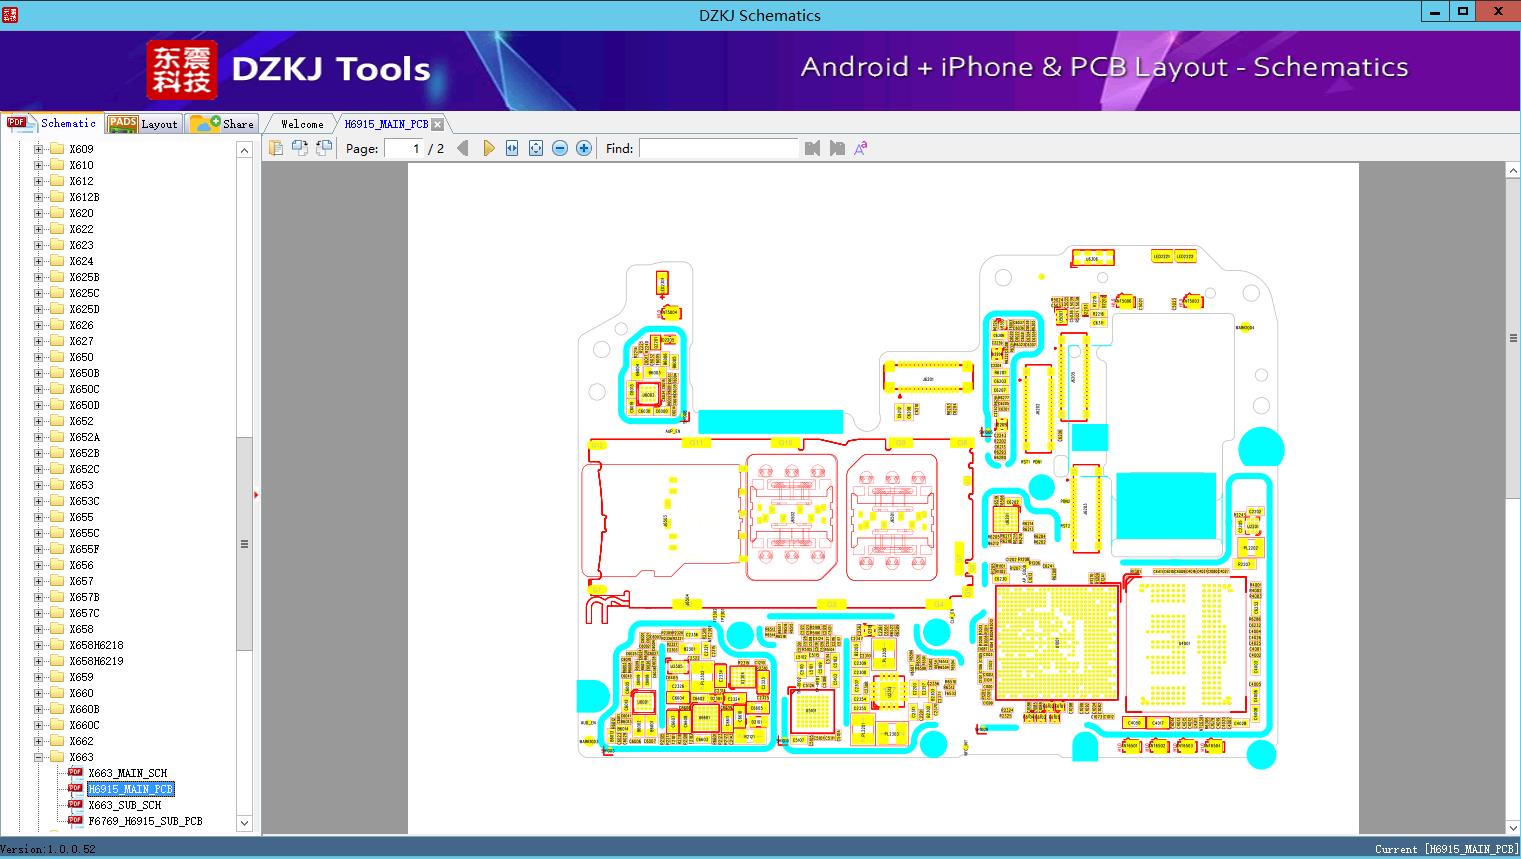
Task: Zoom out with the minus icon
Action: [x=560, y=148]
